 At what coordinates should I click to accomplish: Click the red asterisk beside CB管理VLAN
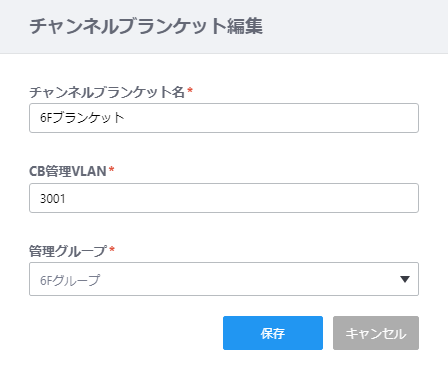click(112, 169)
